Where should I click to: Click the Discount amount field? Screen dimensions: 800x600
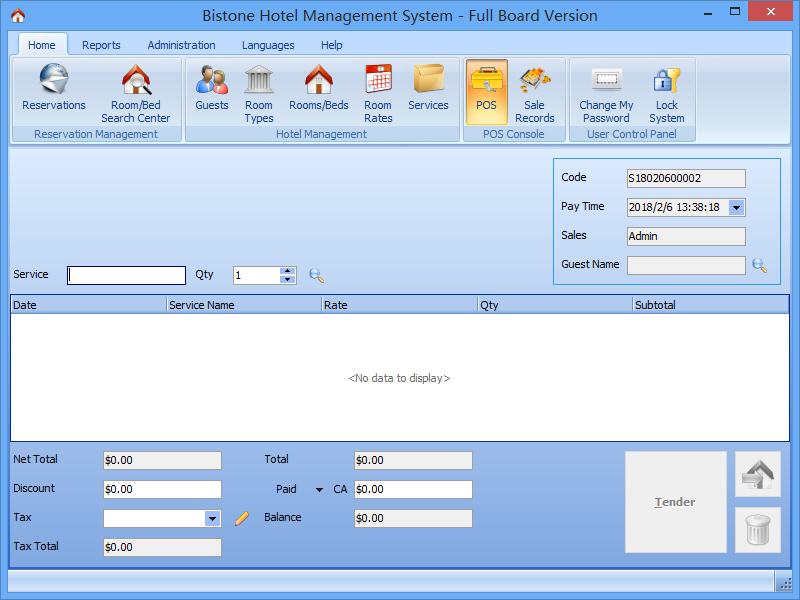(162, 489)
